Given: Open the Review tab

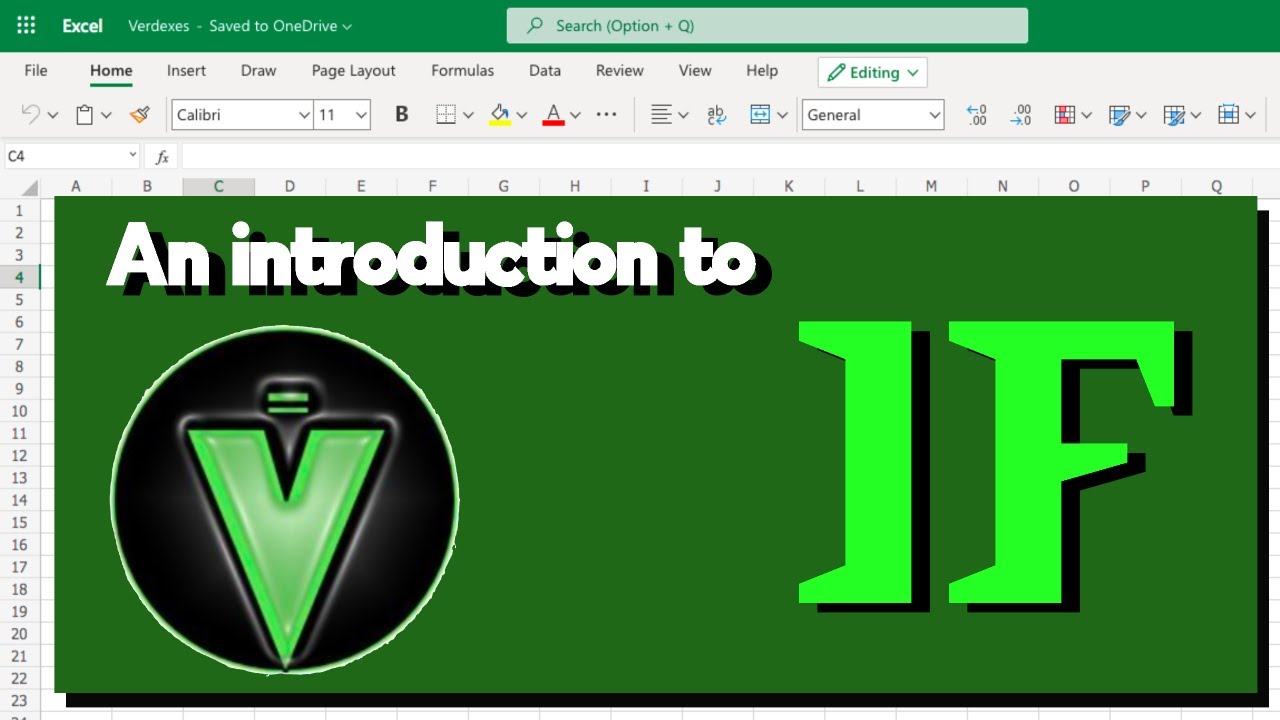Looking at the screenshot, I should 620,71.
